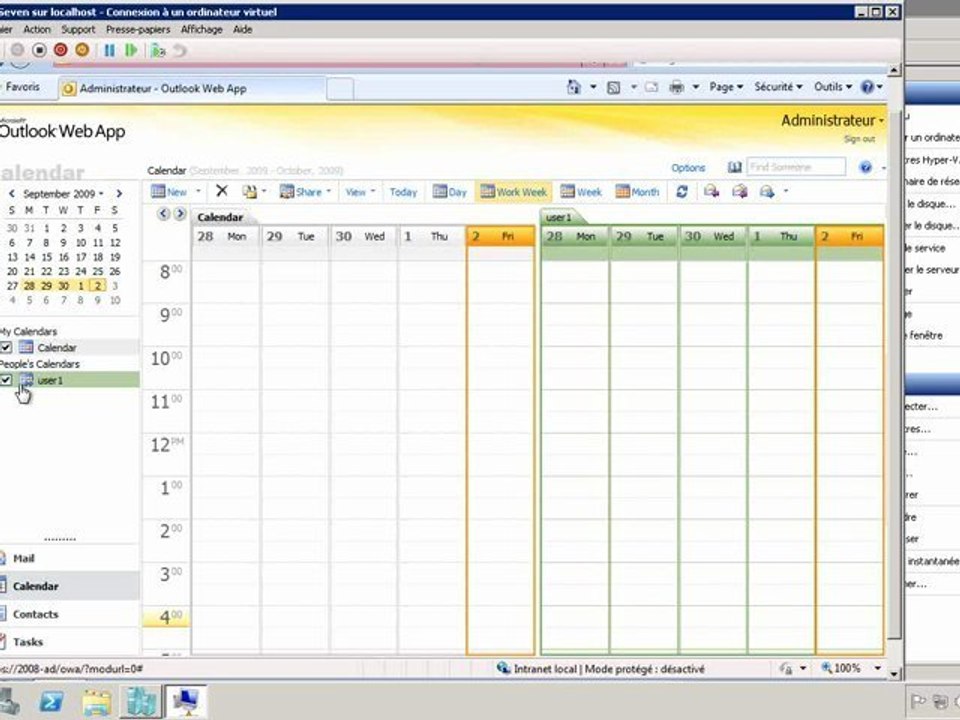Open Calendar in navigation pane
960x720 pixels.
[x=70, y=586]
